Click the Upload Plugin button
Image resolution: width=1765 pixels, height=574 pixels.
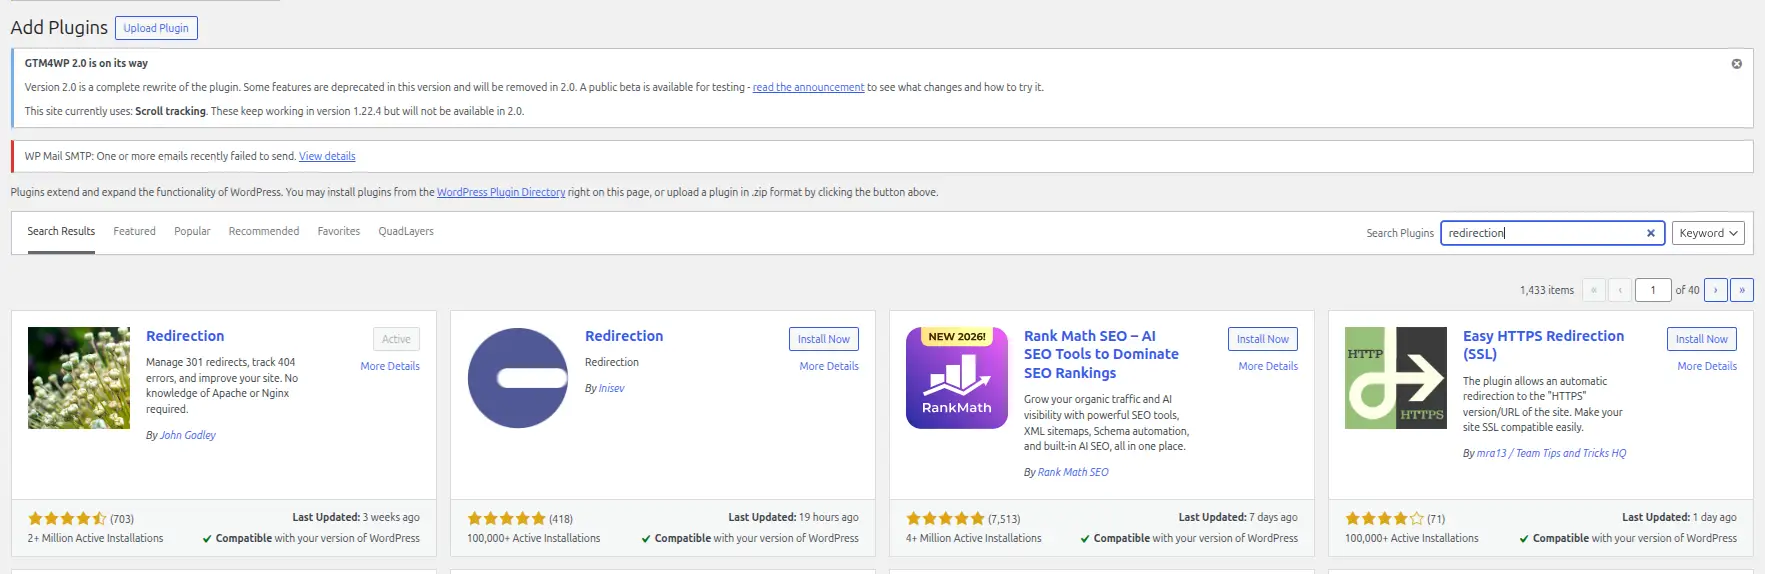pos(156,28)
